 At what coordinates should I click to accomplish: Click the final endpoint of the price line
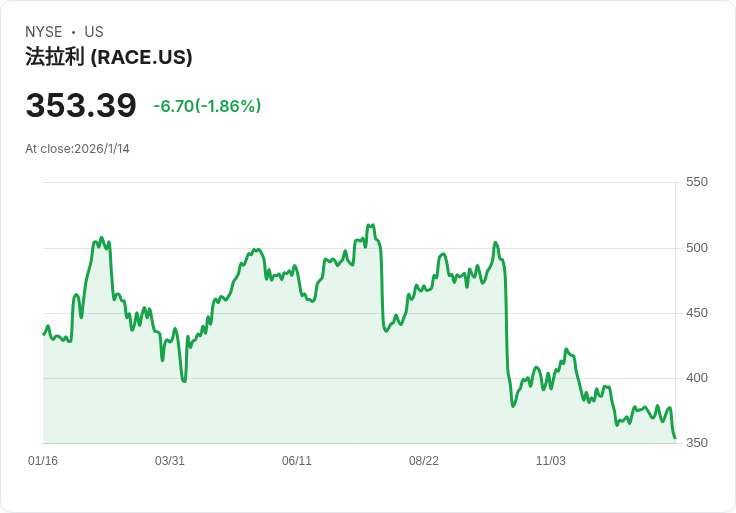tap(675, 437)
